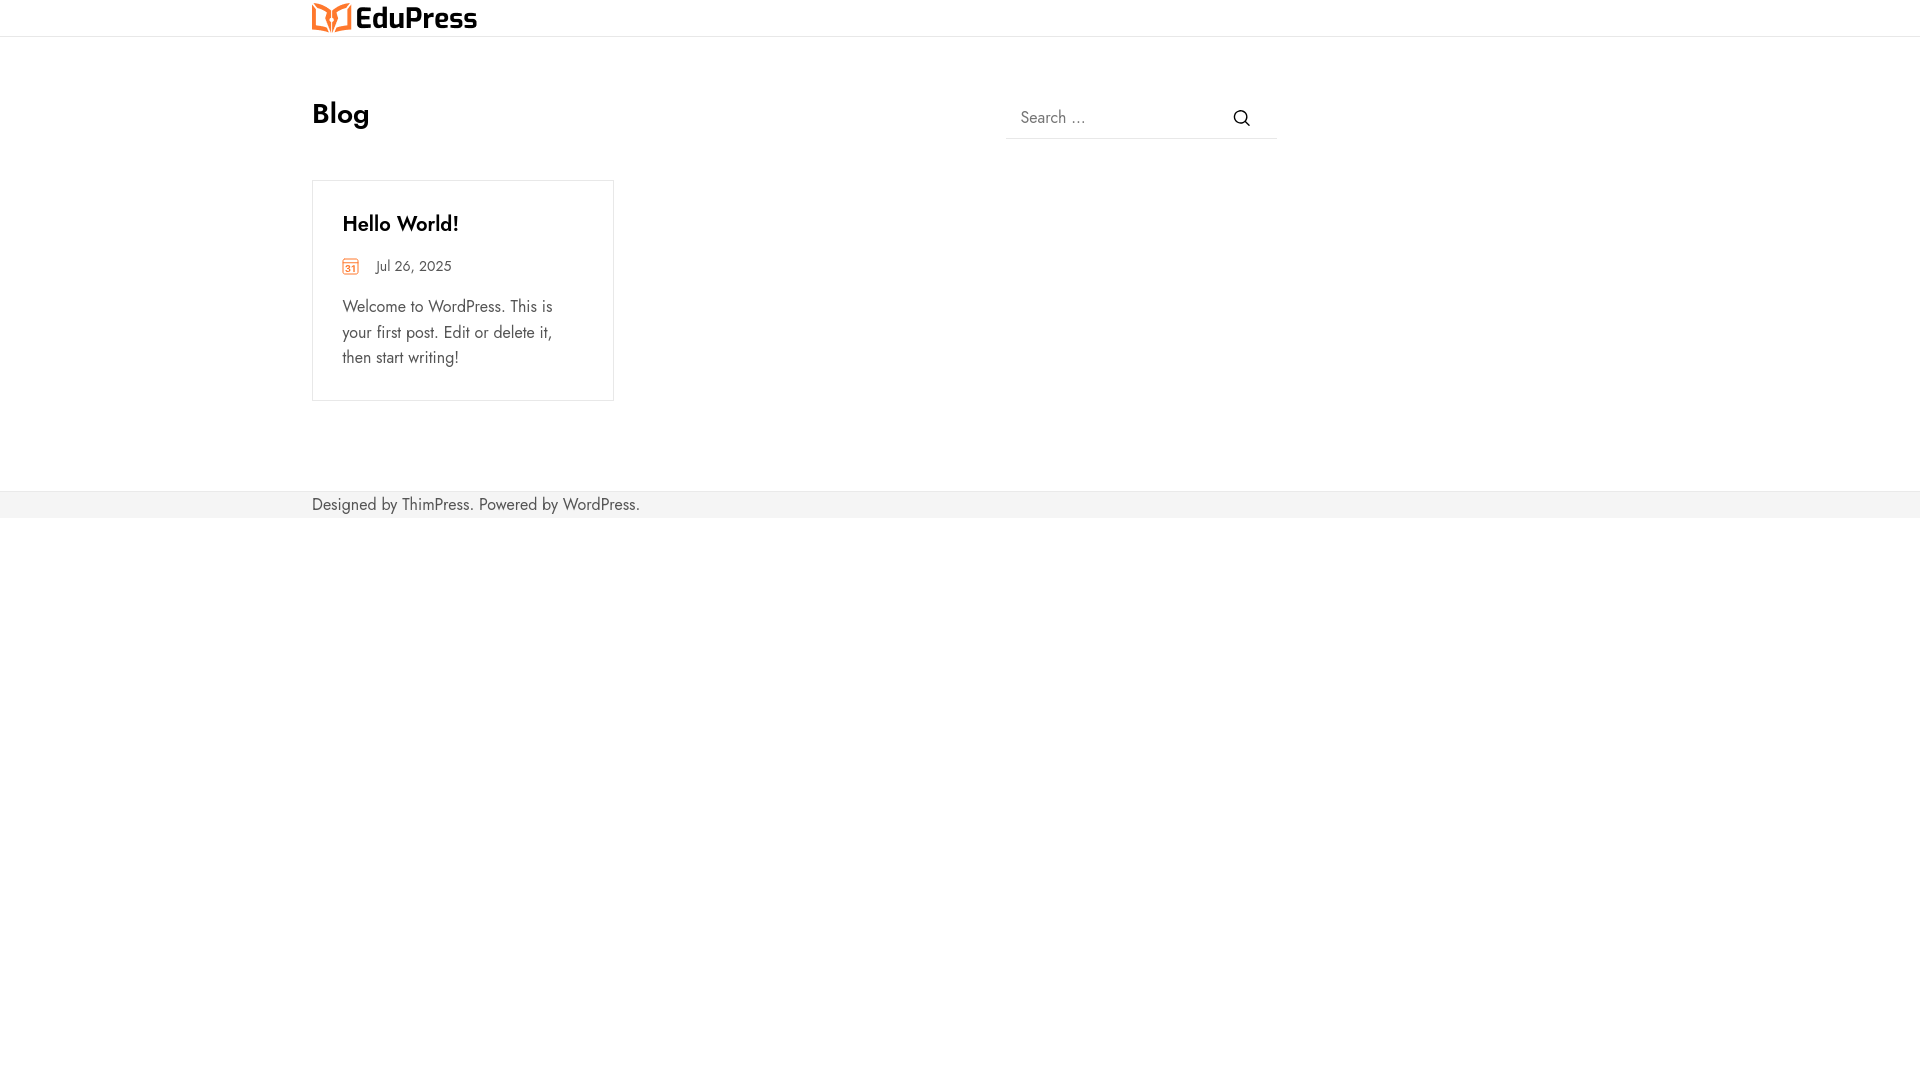Click the calendar icon beside Jul 26, 2025
Screen dimensions: 1920x1080
click(x=350, y=266)
